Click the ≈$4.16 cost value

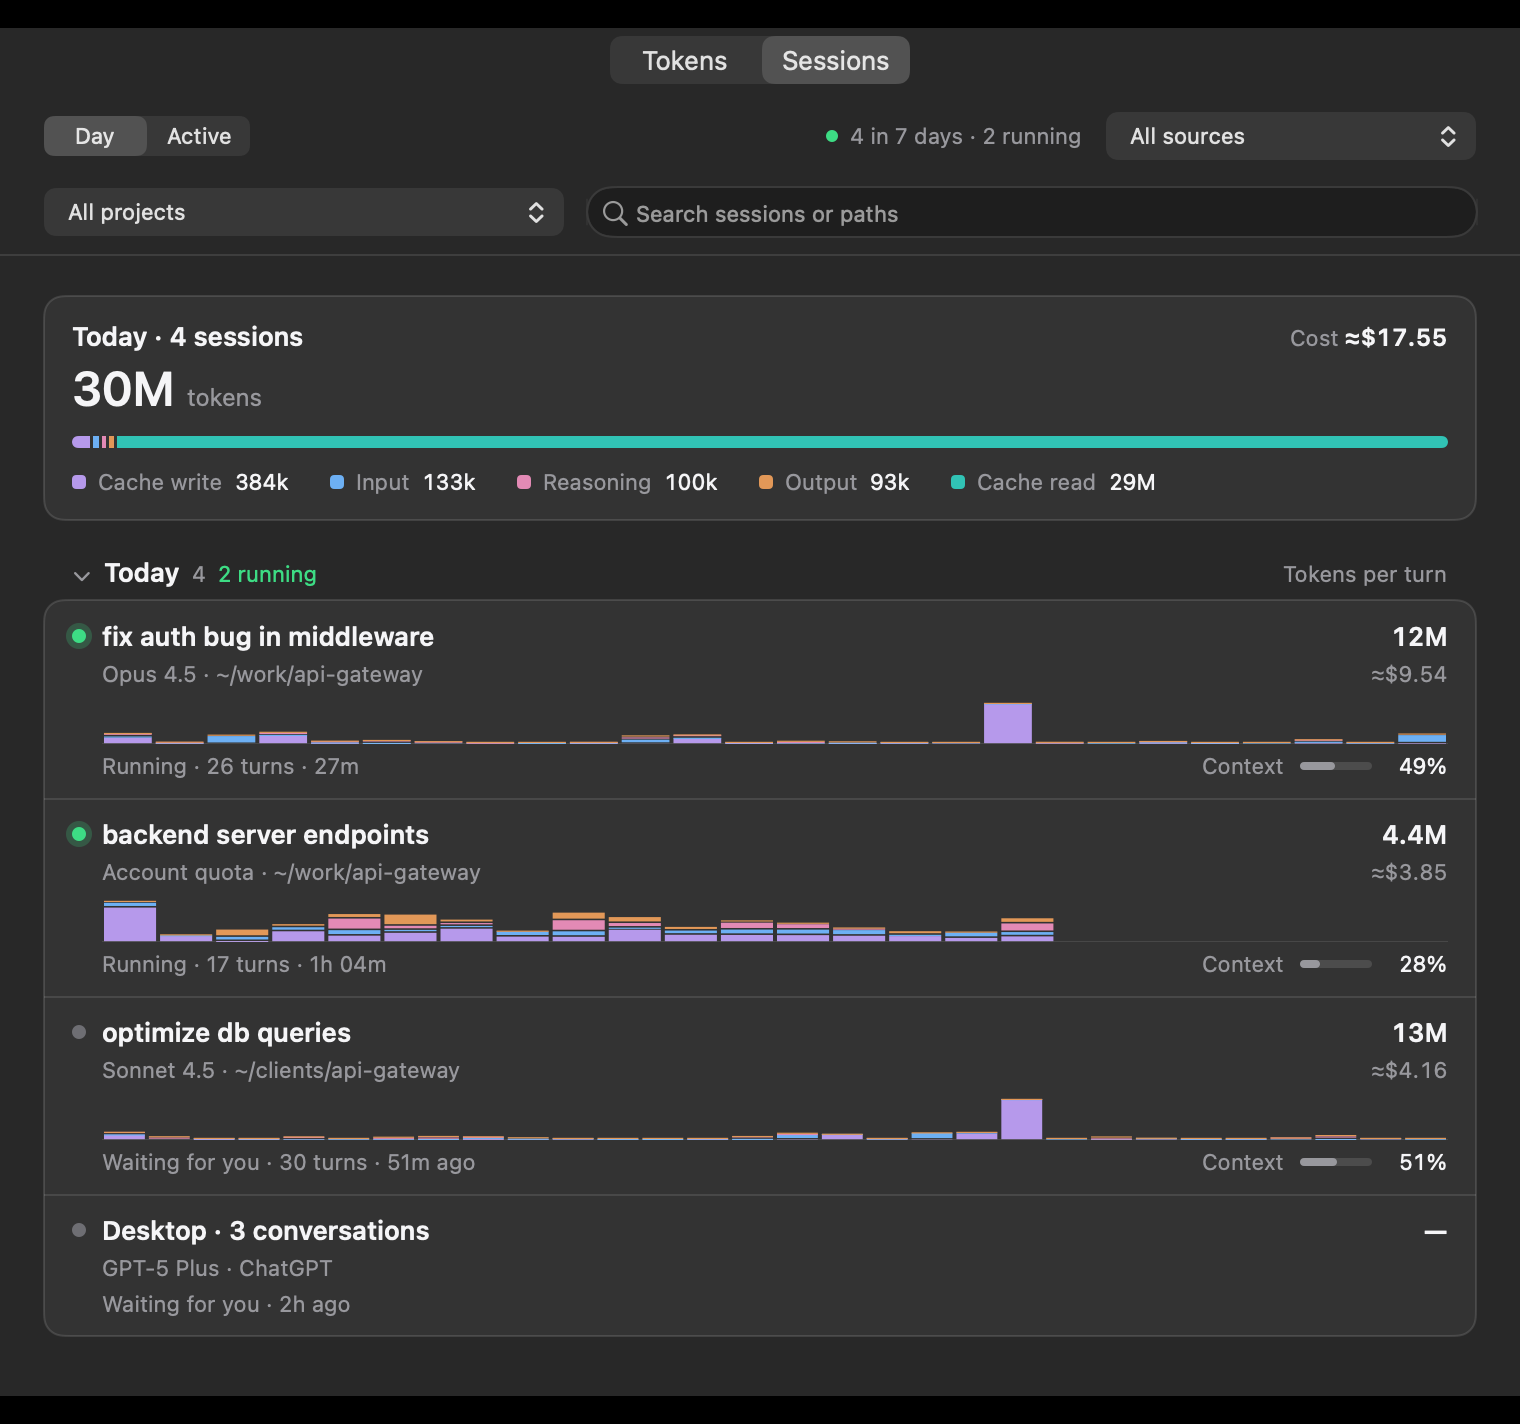tap(1409, 1070)
